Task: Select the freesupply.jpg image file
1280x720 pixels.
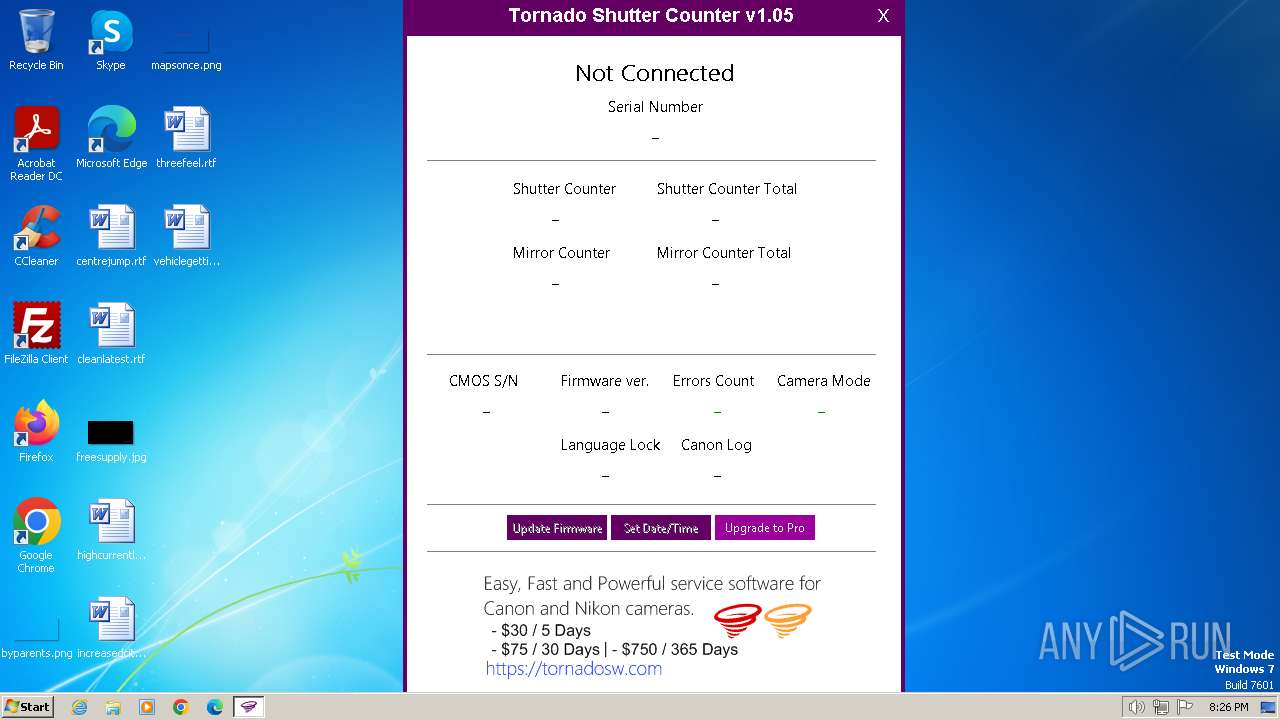Action: coord(111,440)
